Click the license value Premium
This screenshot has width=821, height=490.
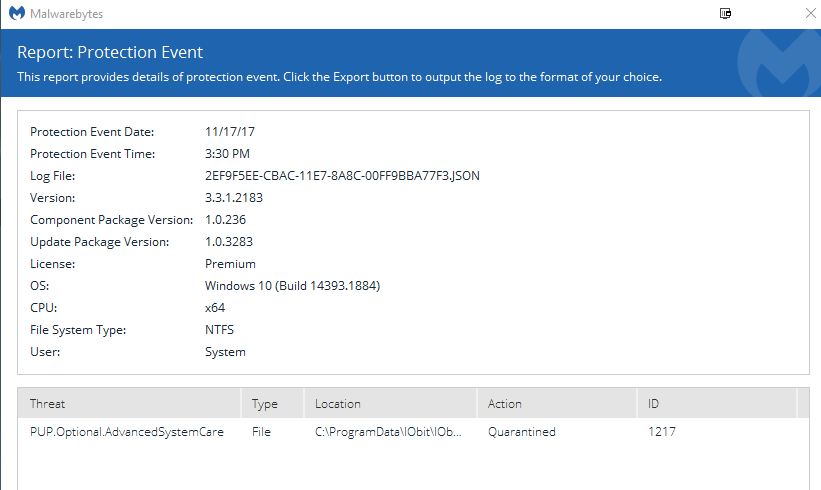(x=230, y=264)
